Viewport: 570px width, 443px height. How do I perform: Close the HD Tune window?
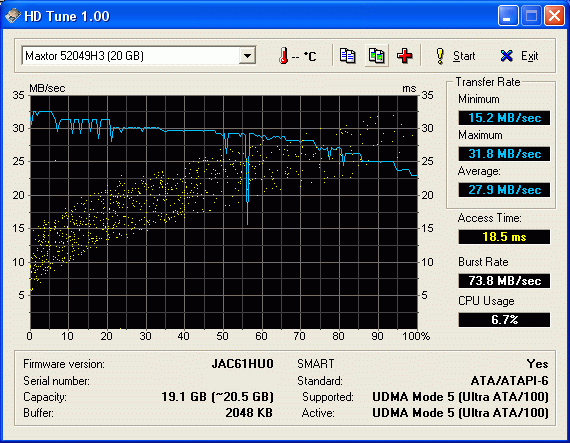pyautogui.click(x=554, y=16)
